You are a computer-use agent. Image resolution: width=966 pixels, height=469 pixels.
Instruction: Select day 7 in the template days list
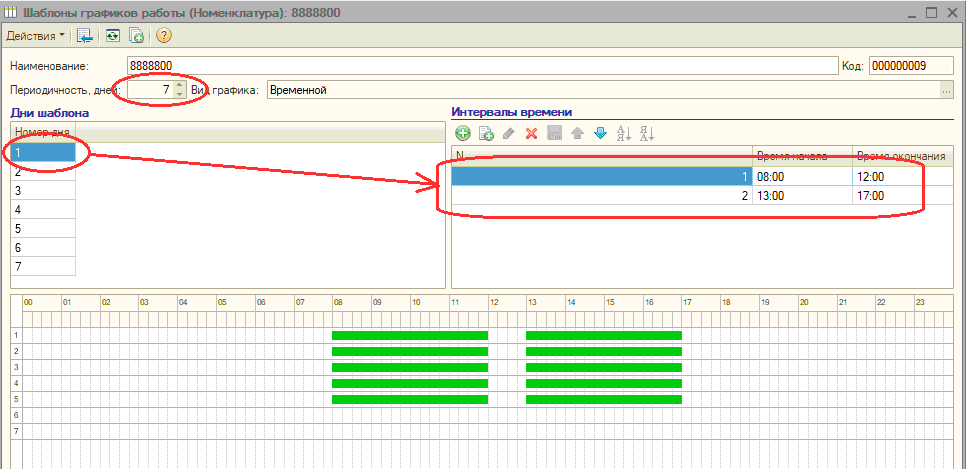click(42, 267)
